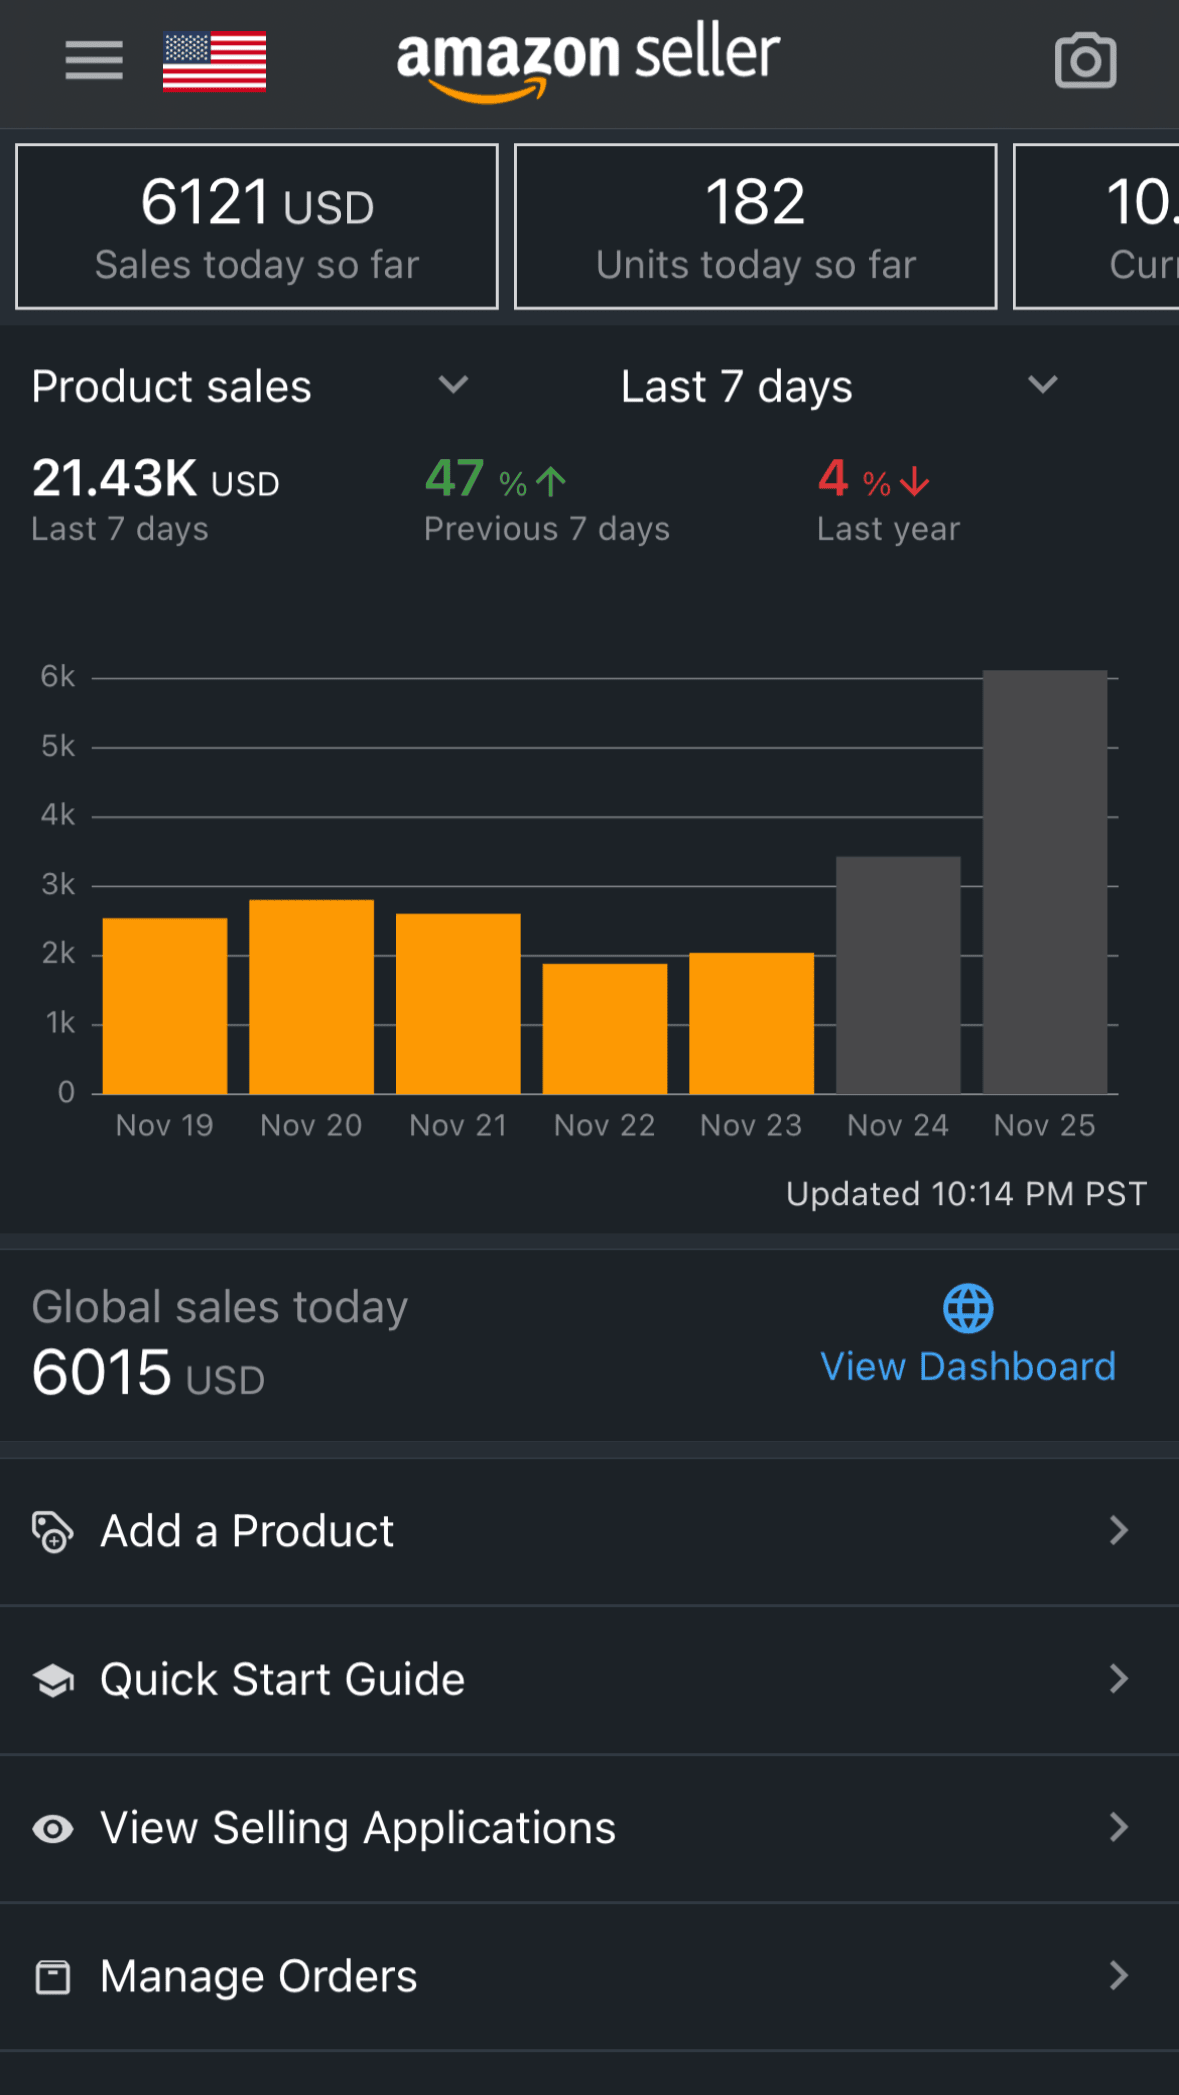The width and height of the screenshot is (1179, 2095).
Task: Select the orange Nov 20 sales bar
Action: 311,996
